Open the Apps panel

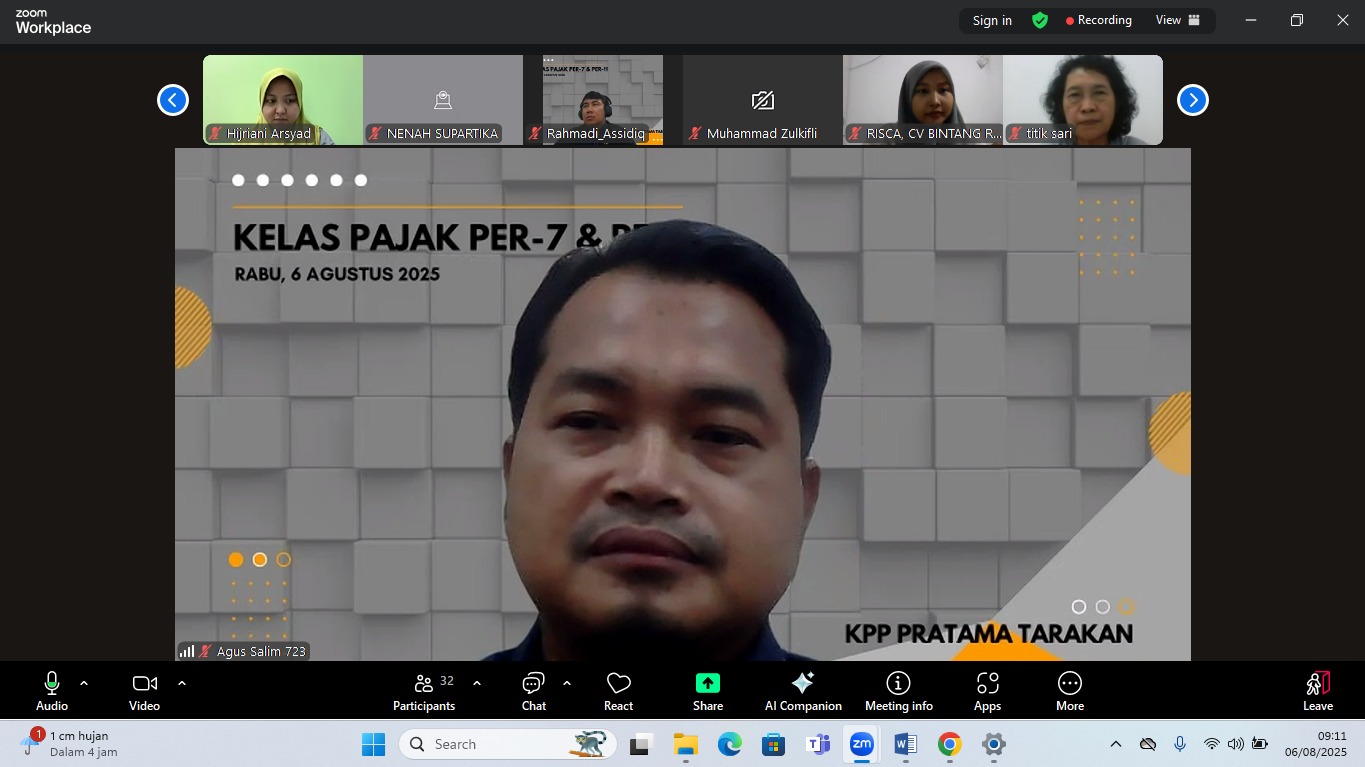pyautogui.click(x=987, y=691)
